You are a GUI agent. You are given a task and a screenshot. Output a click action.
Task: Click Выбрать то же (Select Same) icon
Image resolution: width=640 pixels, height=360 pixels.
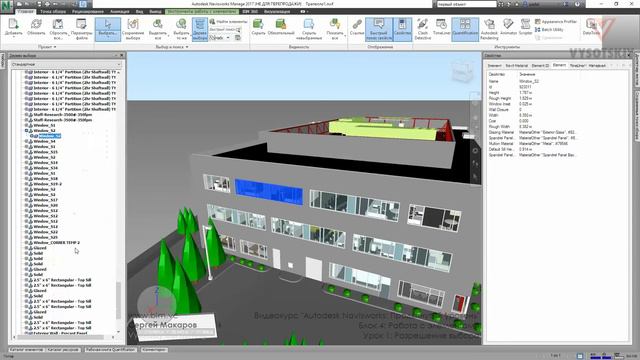click(181, 24)
